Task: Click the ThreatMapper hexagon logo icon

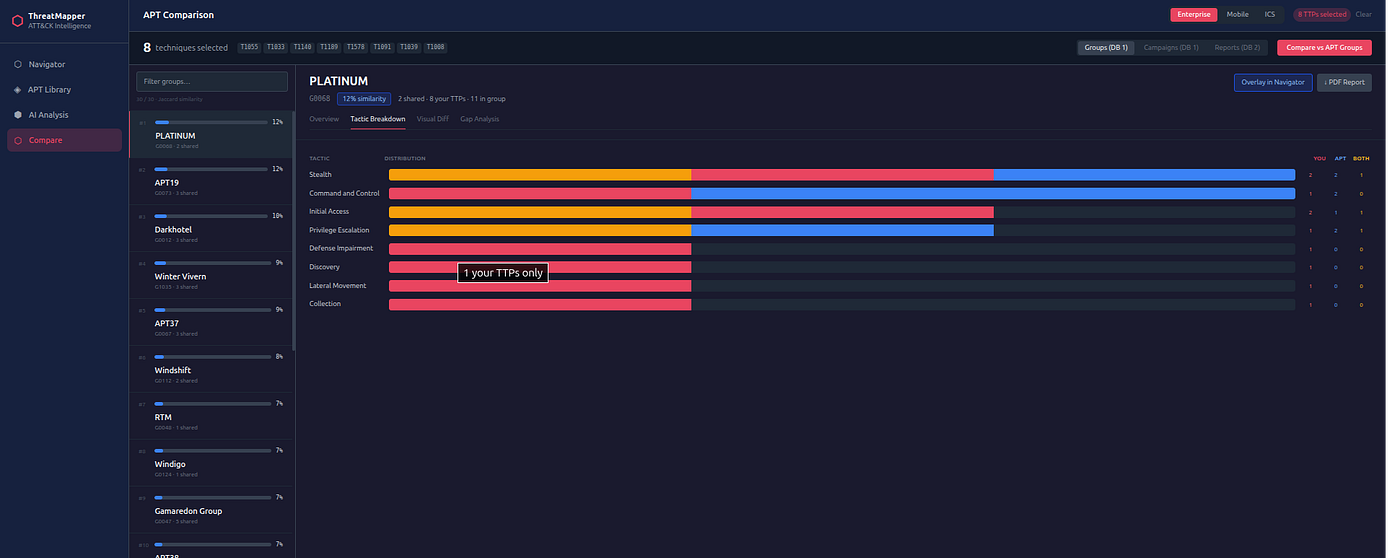Action: tap(17, 20)
